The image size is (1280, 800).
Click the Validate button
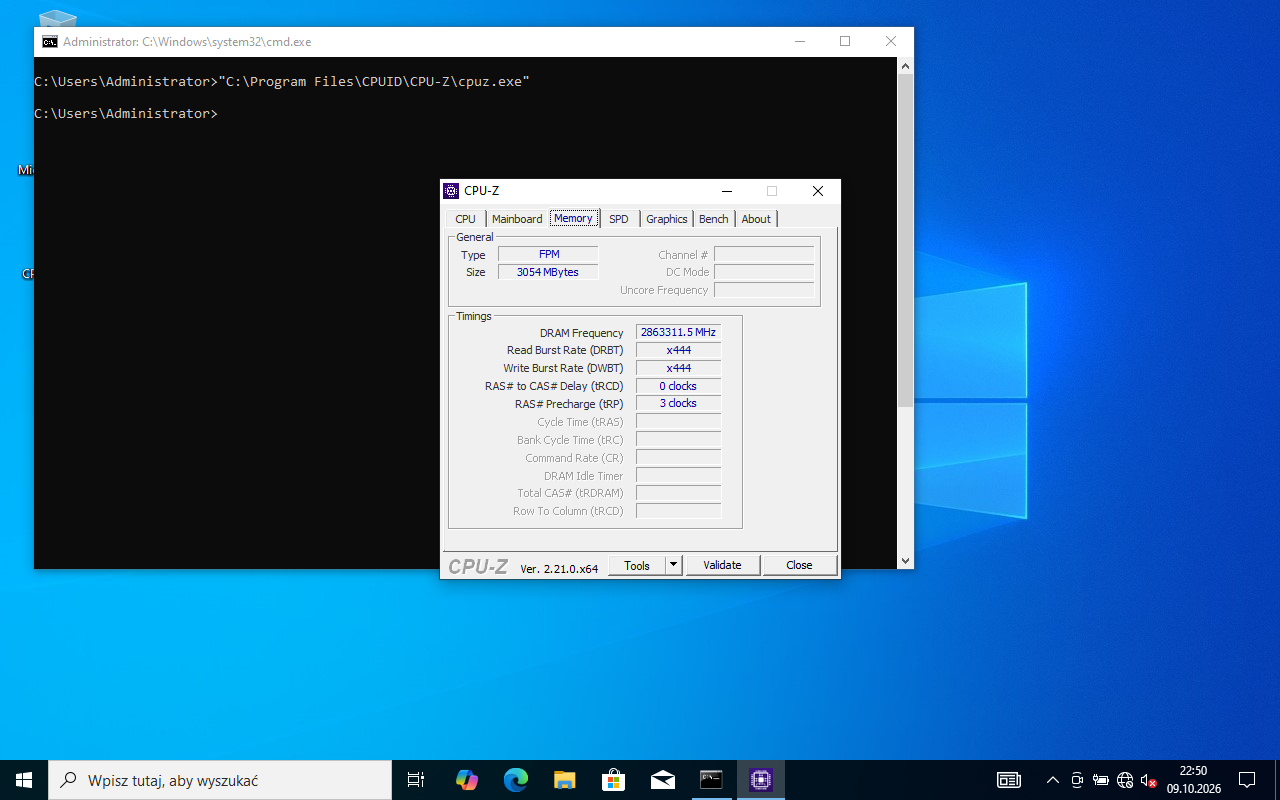pyautogui.click(x=723, y=565)
